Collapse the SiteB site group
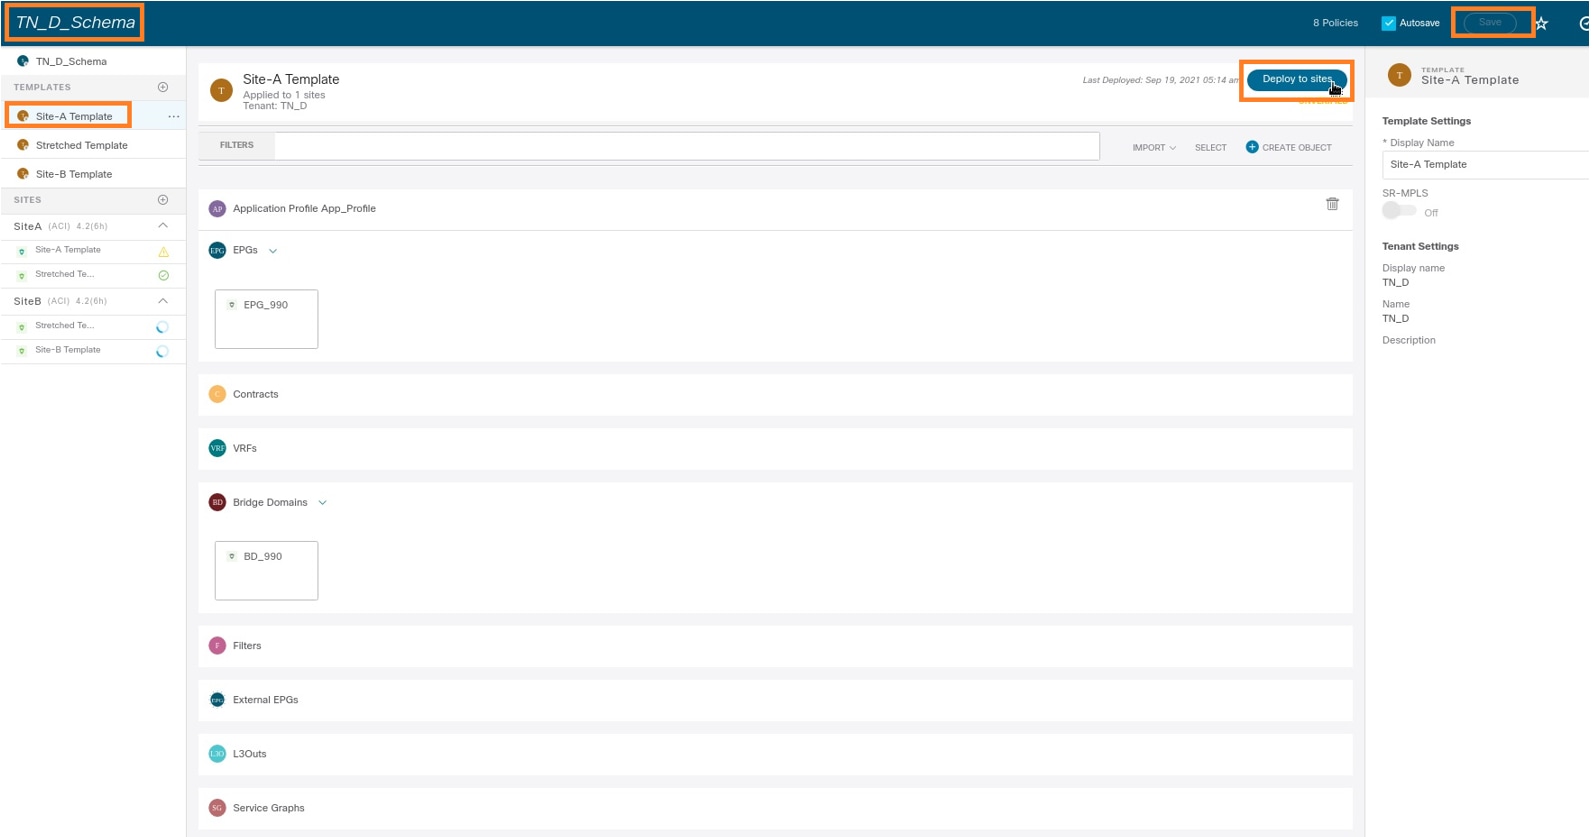Viewport: 1592px width, 837px height. pyautogui.click(x=163, y=301)
